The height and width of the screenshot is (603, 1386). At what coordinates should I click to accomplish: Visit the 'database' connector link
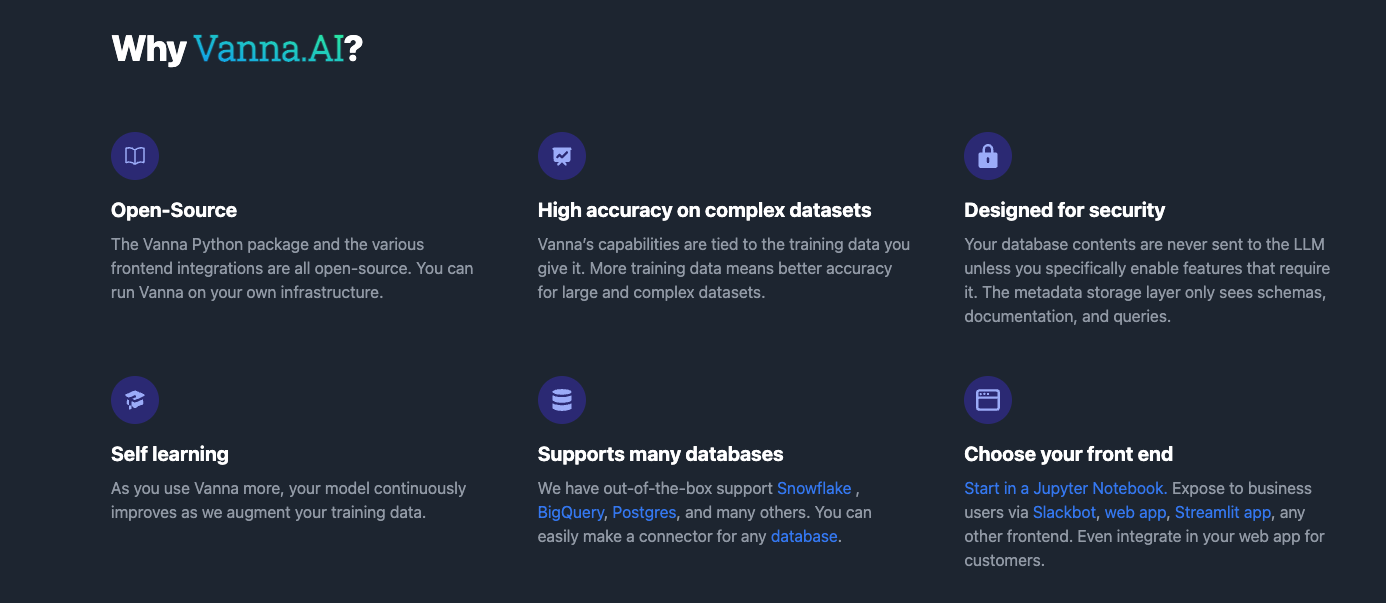(804, 536)
